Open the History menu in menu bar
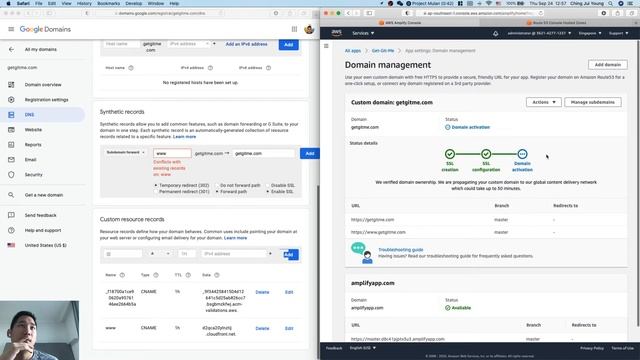Screen dimensions: 640x360 (x=84, y=3)
